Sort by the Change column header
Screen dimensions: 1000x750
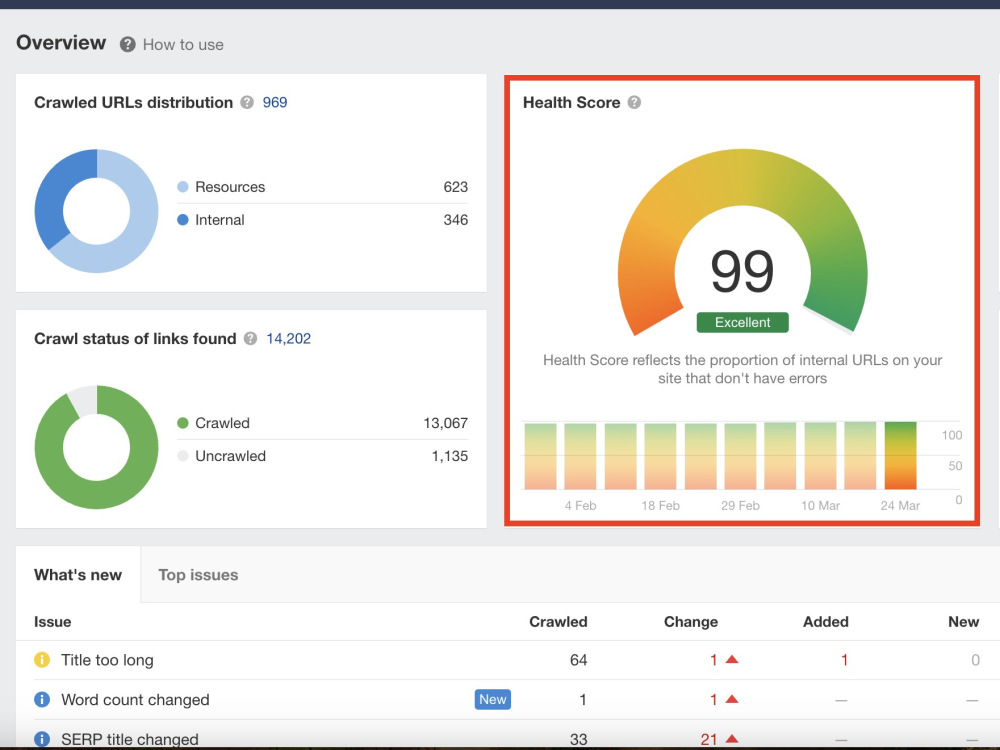pyautogui.click(x=691, y=622)
